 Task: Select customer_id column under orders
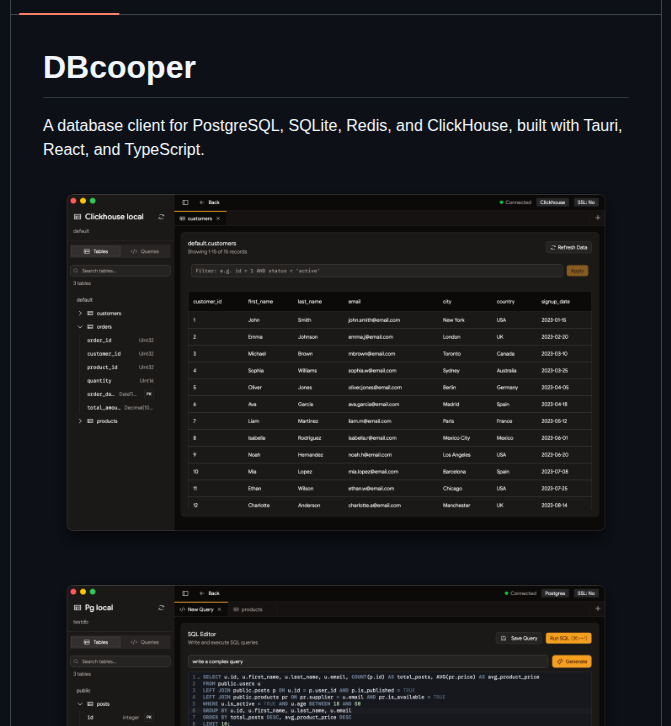pos(120,354)
